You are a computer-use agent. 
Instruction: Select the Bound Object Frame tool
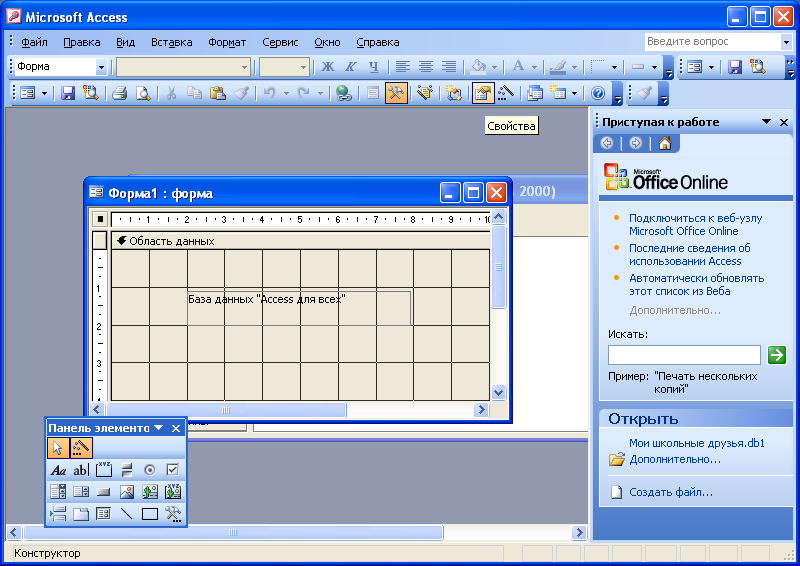coord(172,492)
